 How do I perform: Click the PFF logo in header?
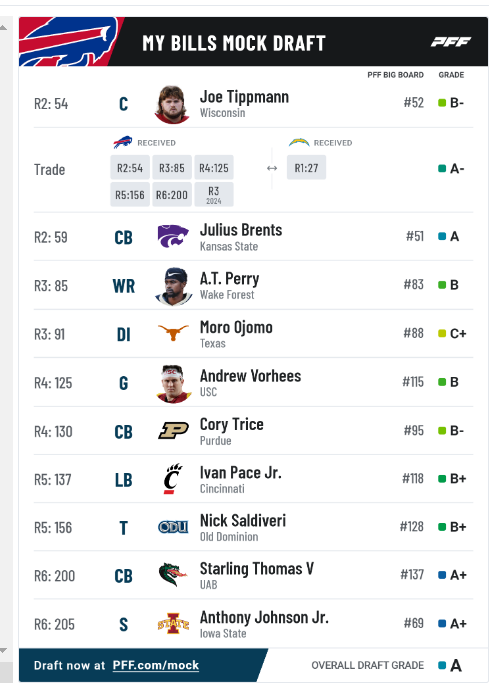[451, 42]
